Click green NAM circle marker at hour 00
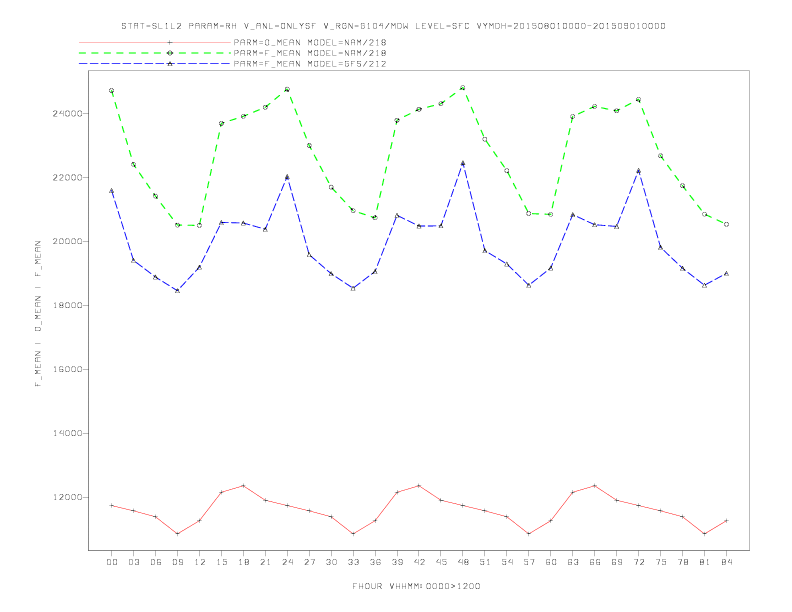Screen dimensions: 792x612 click(112, 91)
